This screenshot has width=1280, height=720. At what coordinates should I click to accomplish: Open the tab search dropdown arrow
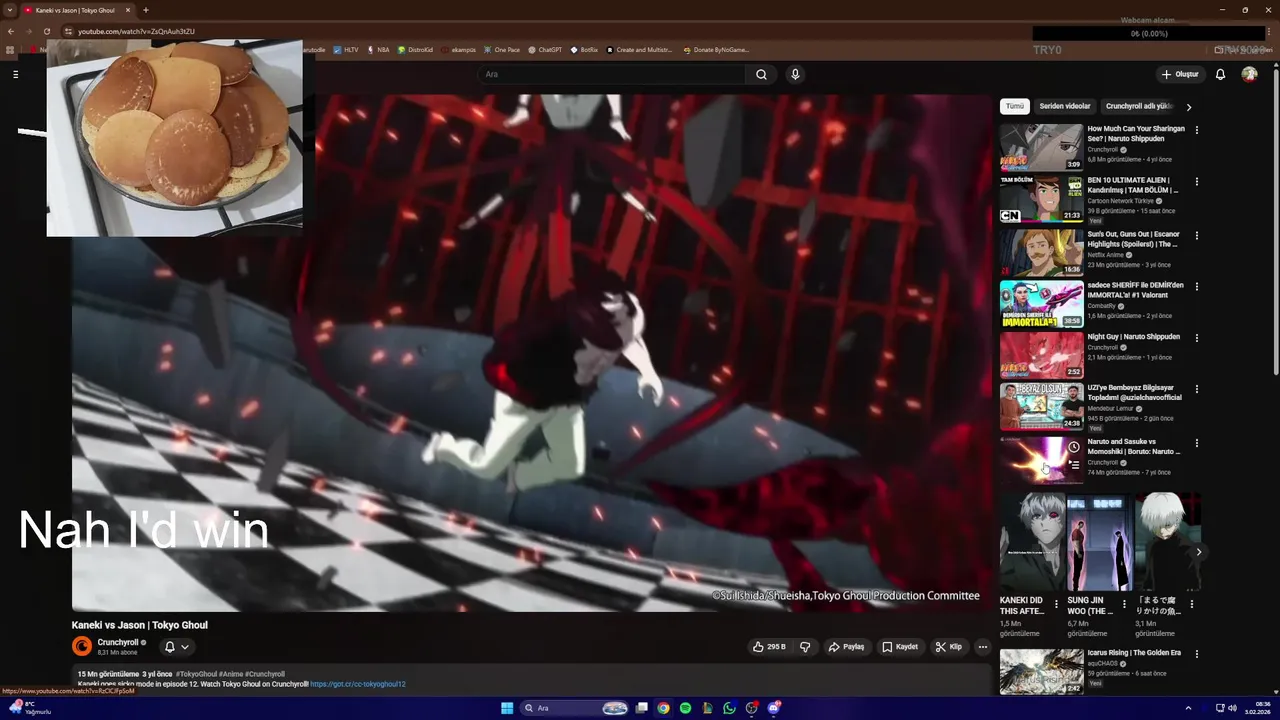[x=10, y=10]
